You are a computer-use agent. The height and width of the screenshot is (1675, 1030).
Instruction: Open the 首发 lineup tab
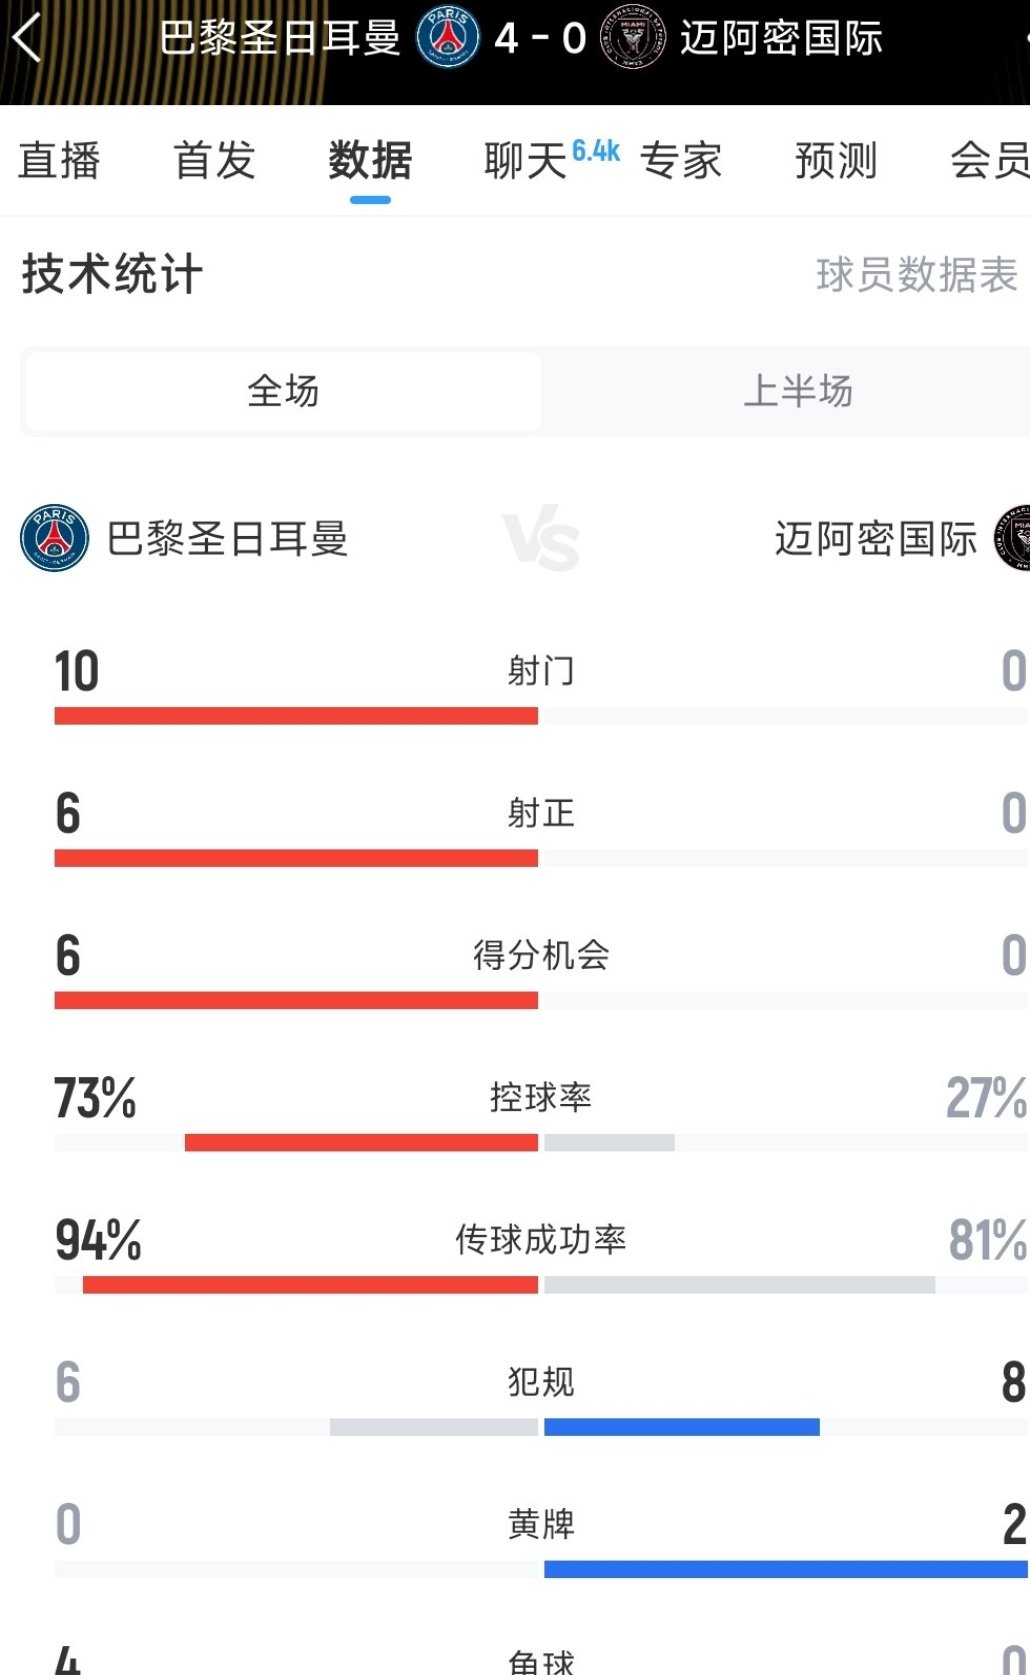[x=215, y=160]
